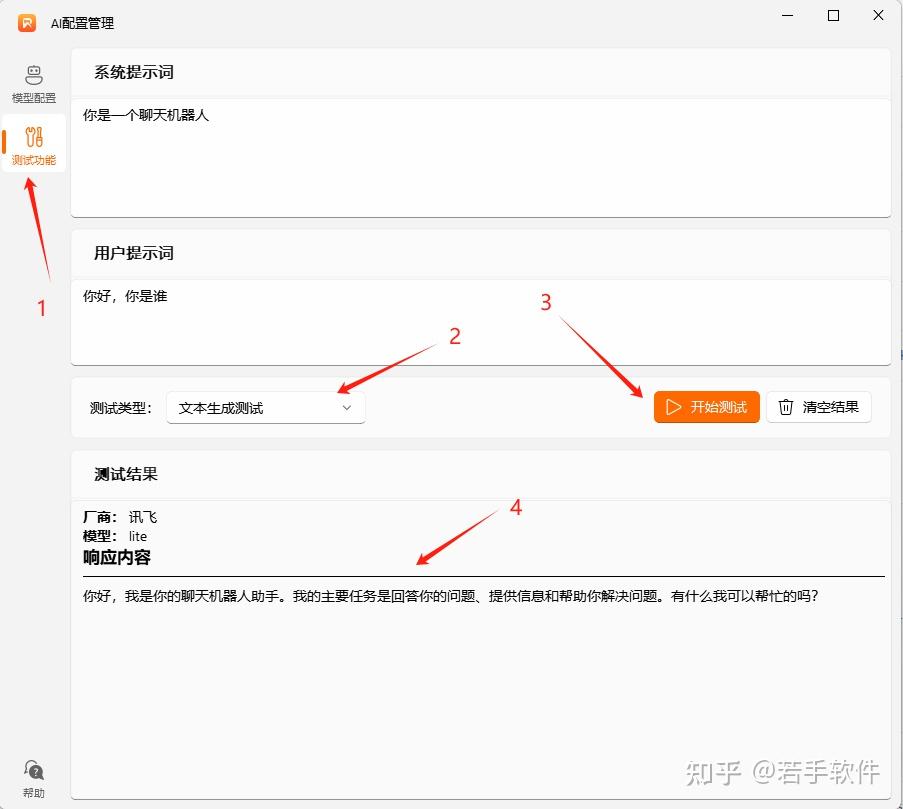Expand the 测试类型 dropdown arrow
The height and width of the screenshot is (809, 903).
pyautogui.click(x=347, y=408)
